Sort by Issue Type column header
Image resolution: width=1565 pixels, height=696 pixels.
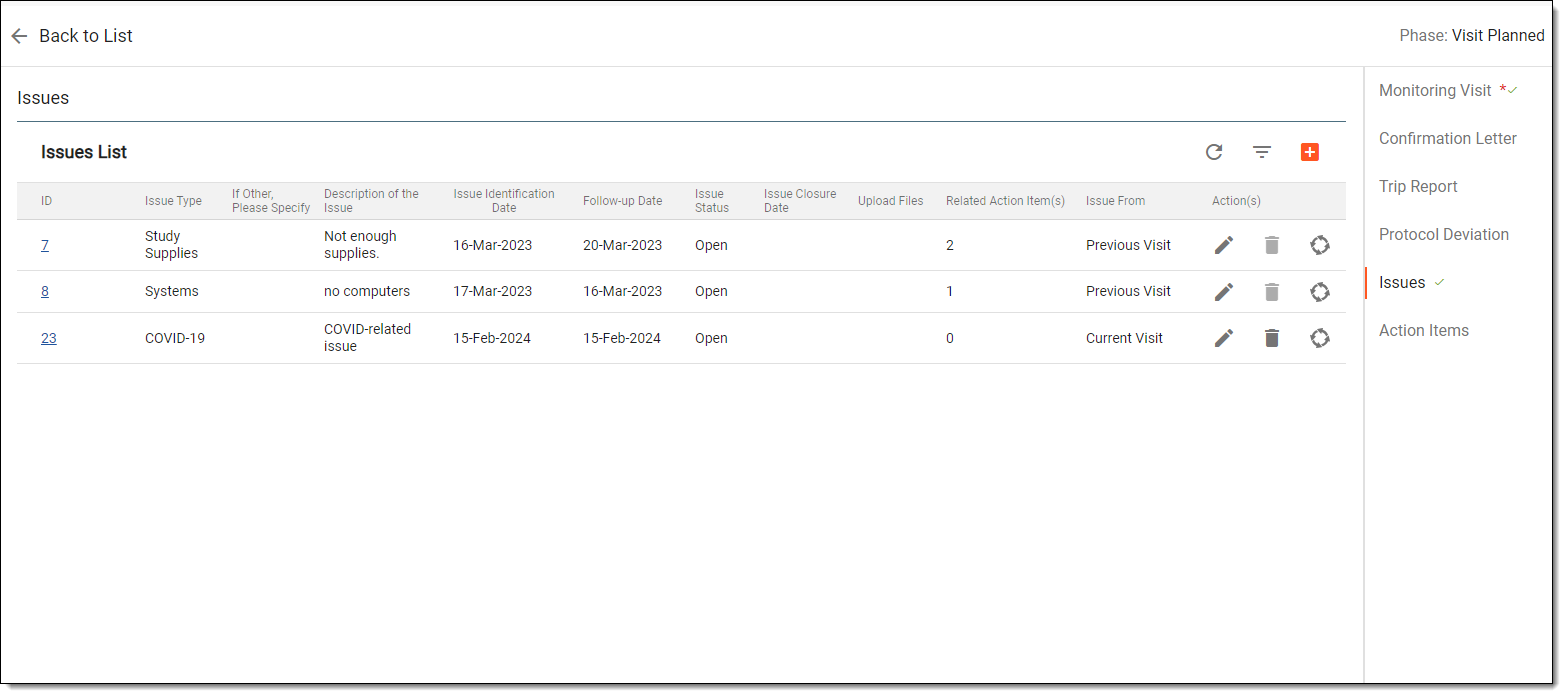click(173, 201)
